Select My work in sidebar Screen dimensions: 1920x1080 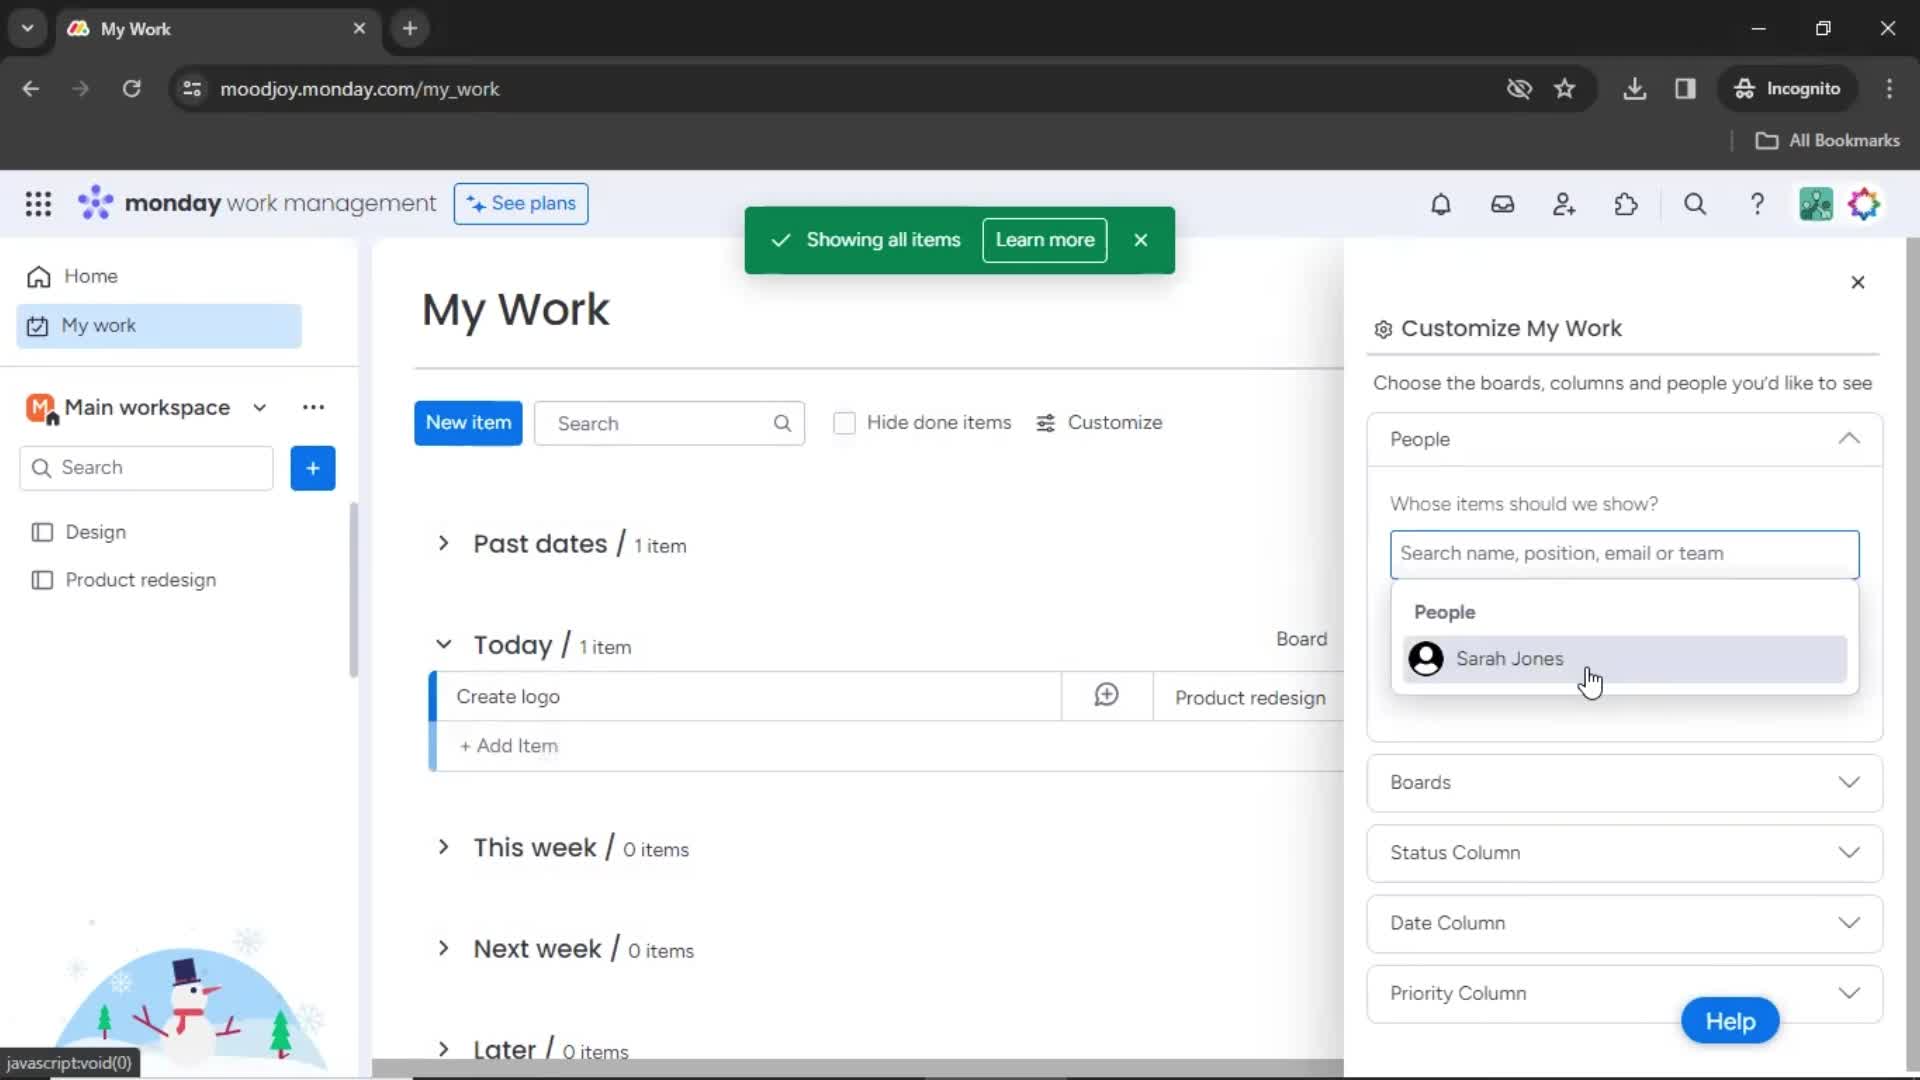(x=160, y=326)
